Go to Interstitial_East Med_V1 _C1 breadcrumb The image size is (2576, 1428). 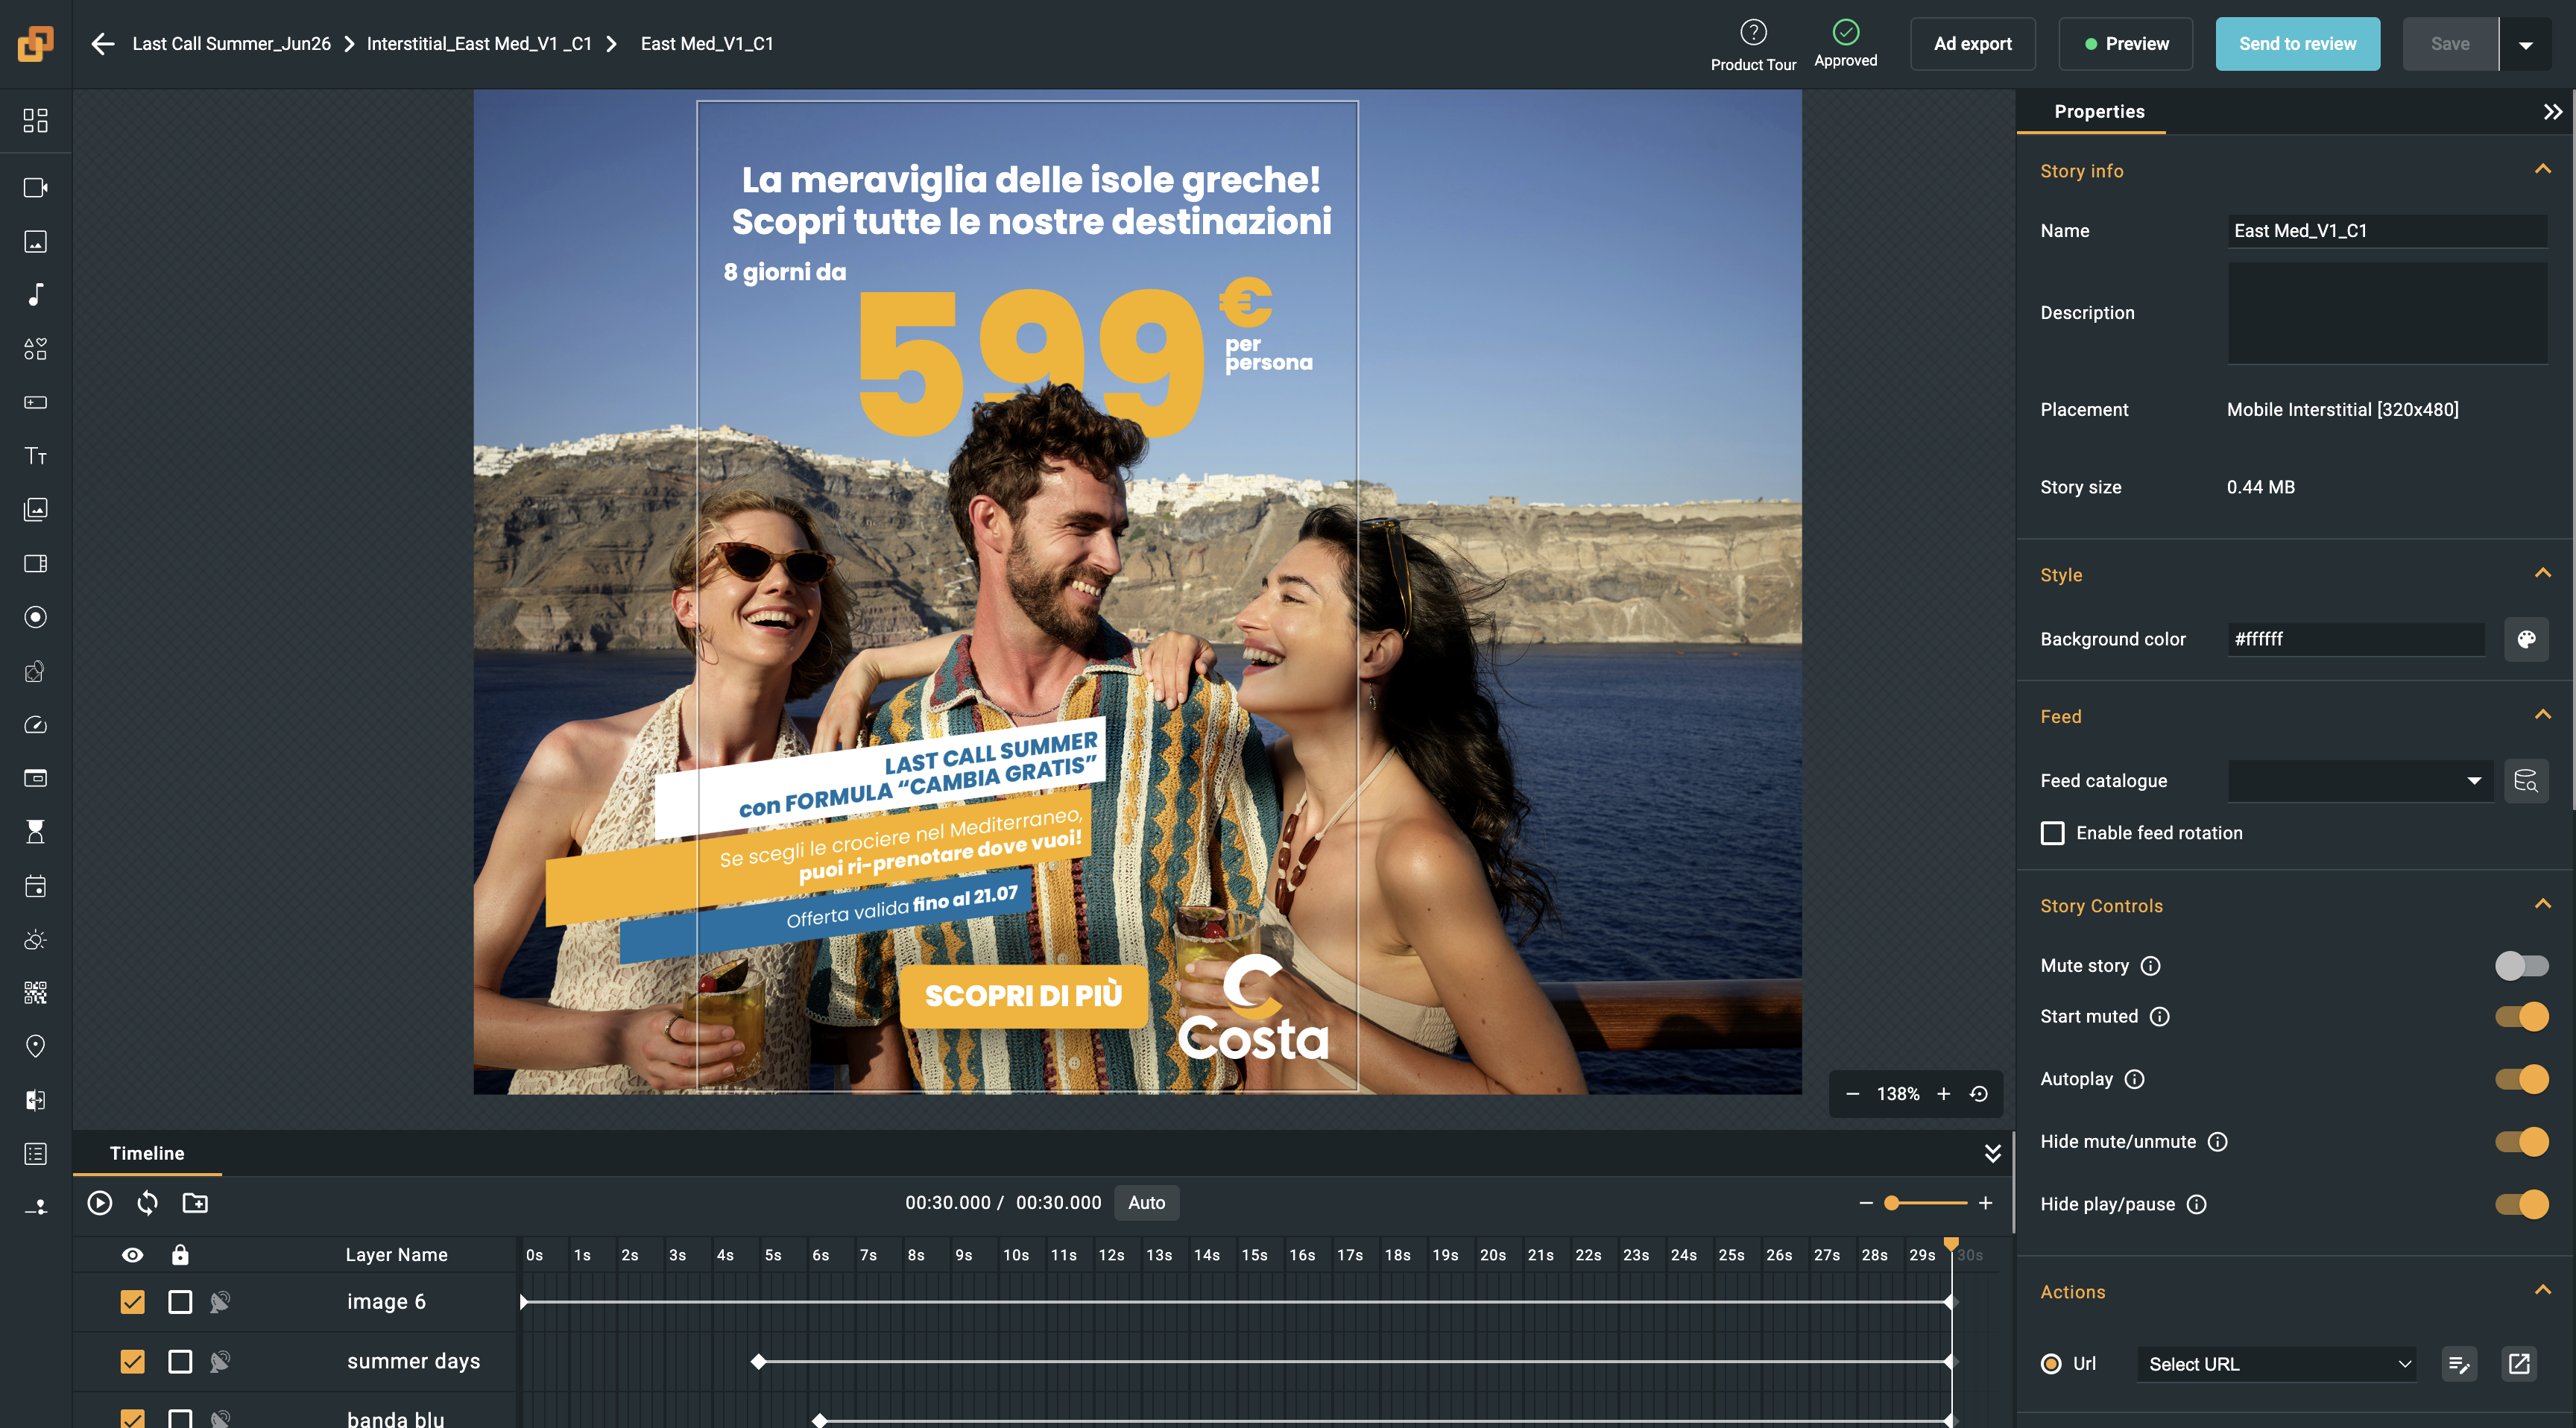pos(479,44)
